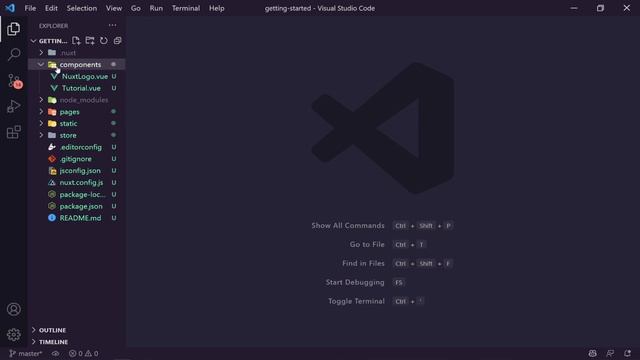The width and height of the screenshot is (640, 360).
Task: Open the Help menu
Action: click(217, 8)
